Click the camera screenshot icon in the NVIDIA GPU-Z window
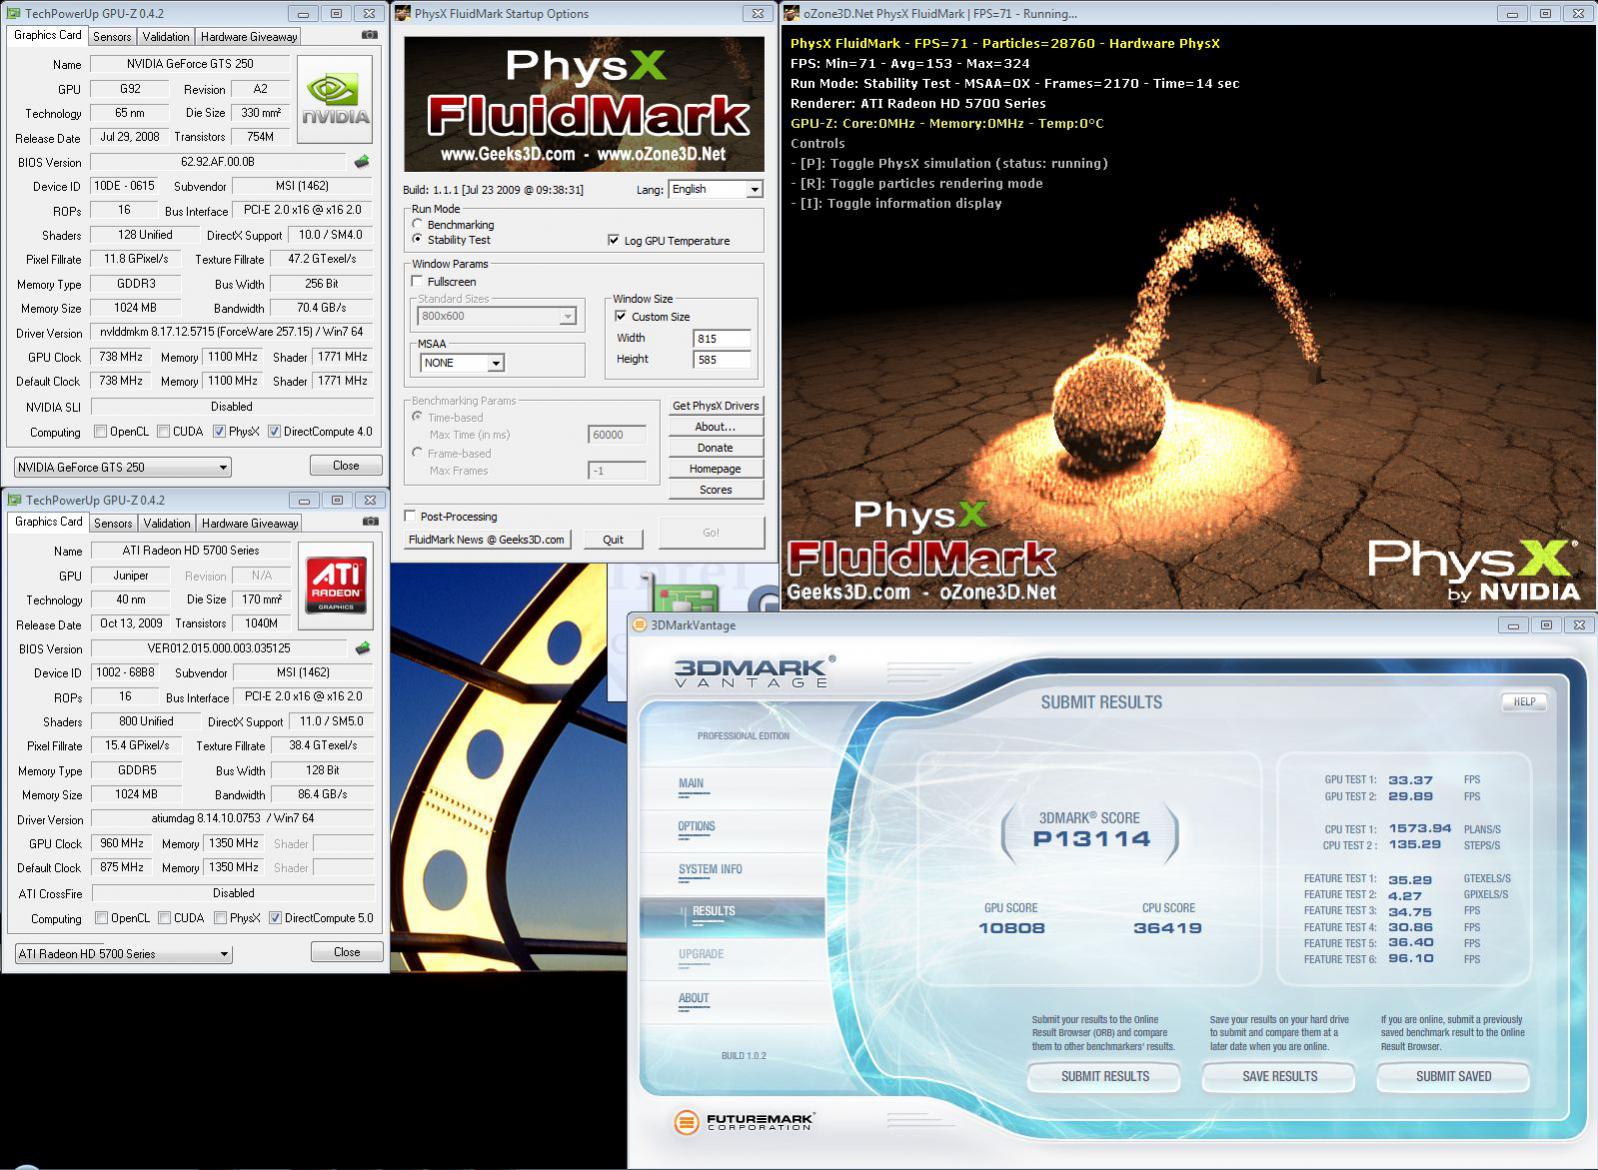The width and height of the screenshot is (1598, 1170). [370, 35]
